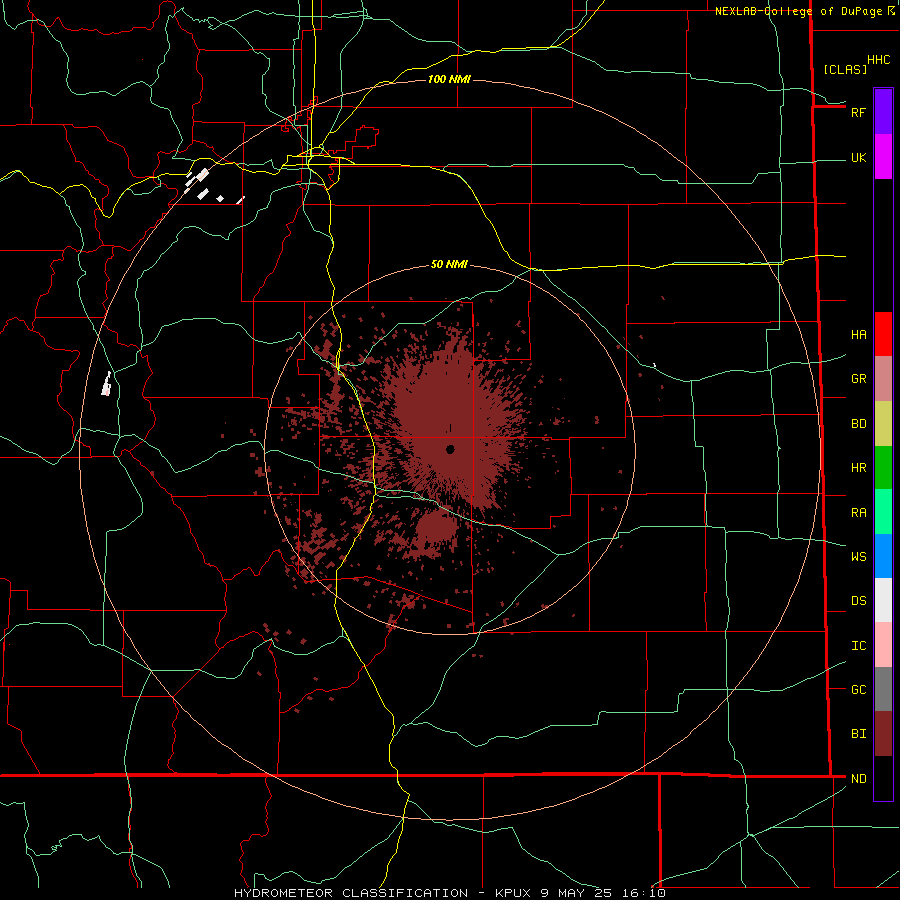The width and height of the screenshot is (900, 900).
Task: Click the '[CLAS]' units label
Action: (x=845, y=69)
